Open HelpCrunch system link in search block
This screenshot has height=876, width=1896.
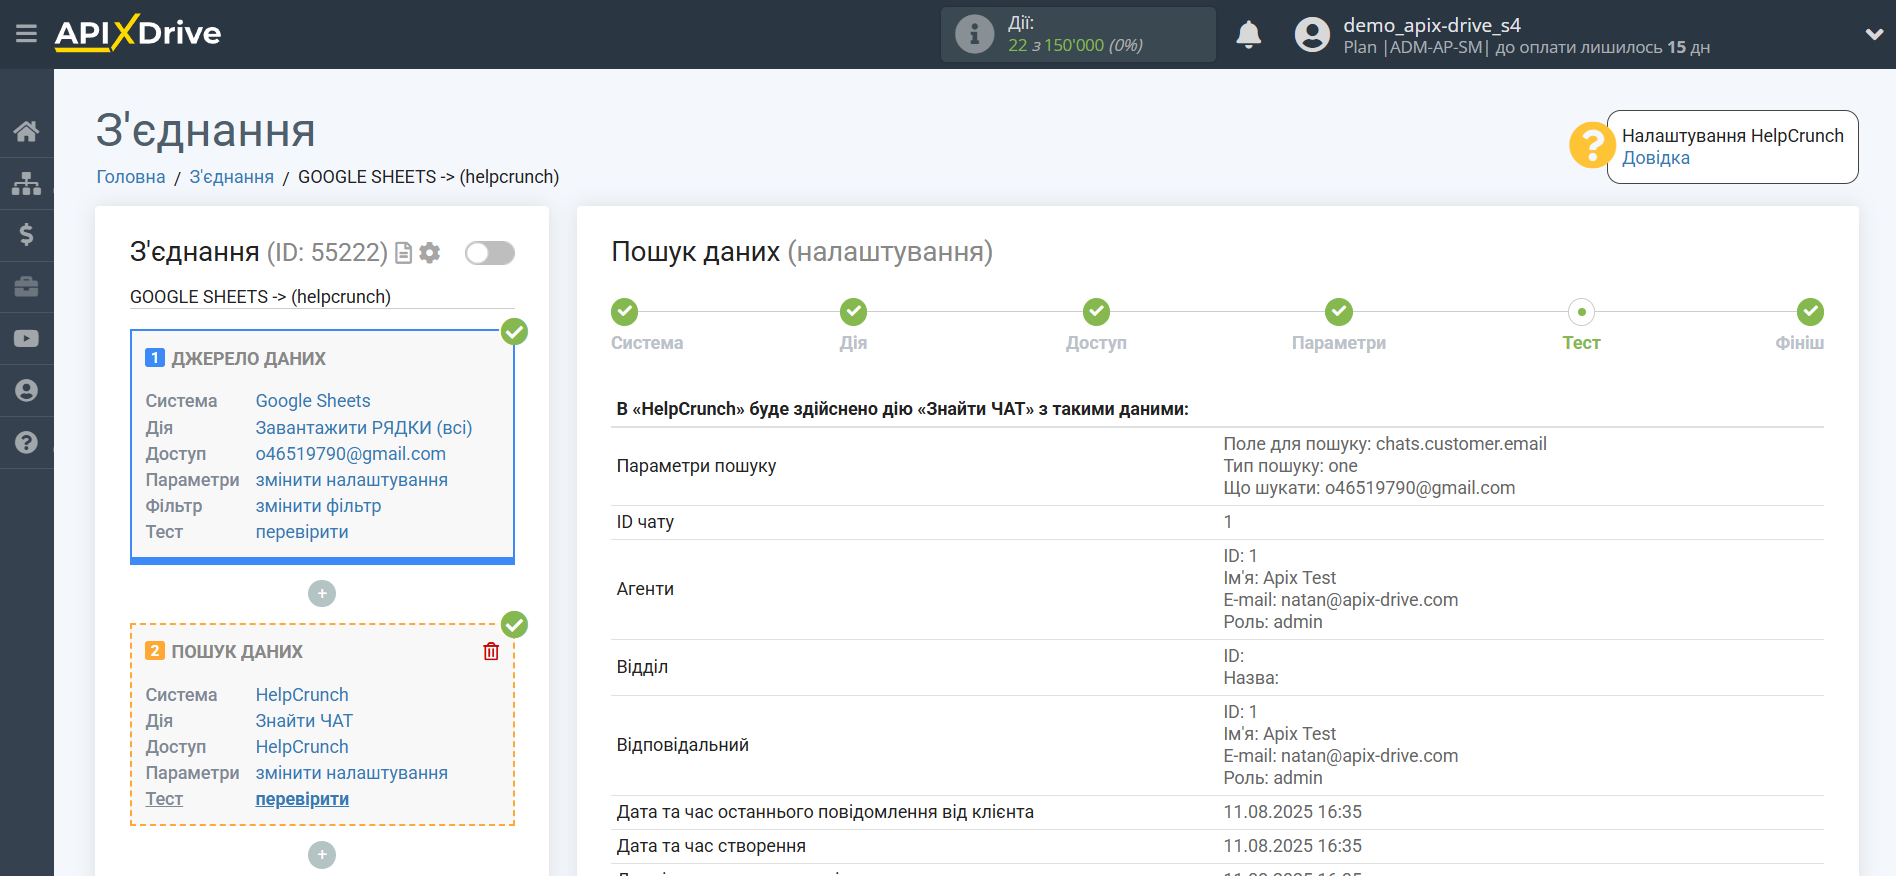[302, 695]
